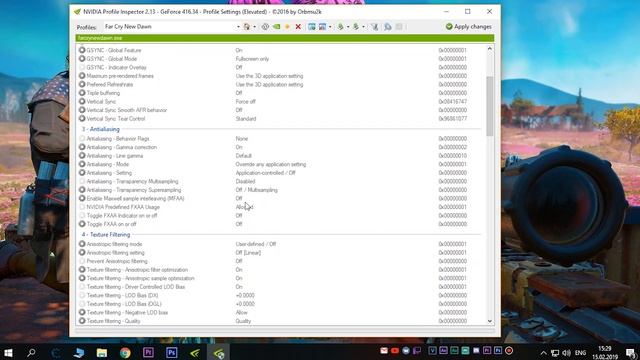Open dropdown arrow next to import icon
This screenshot has width=640, height=360.
point(363,27)
